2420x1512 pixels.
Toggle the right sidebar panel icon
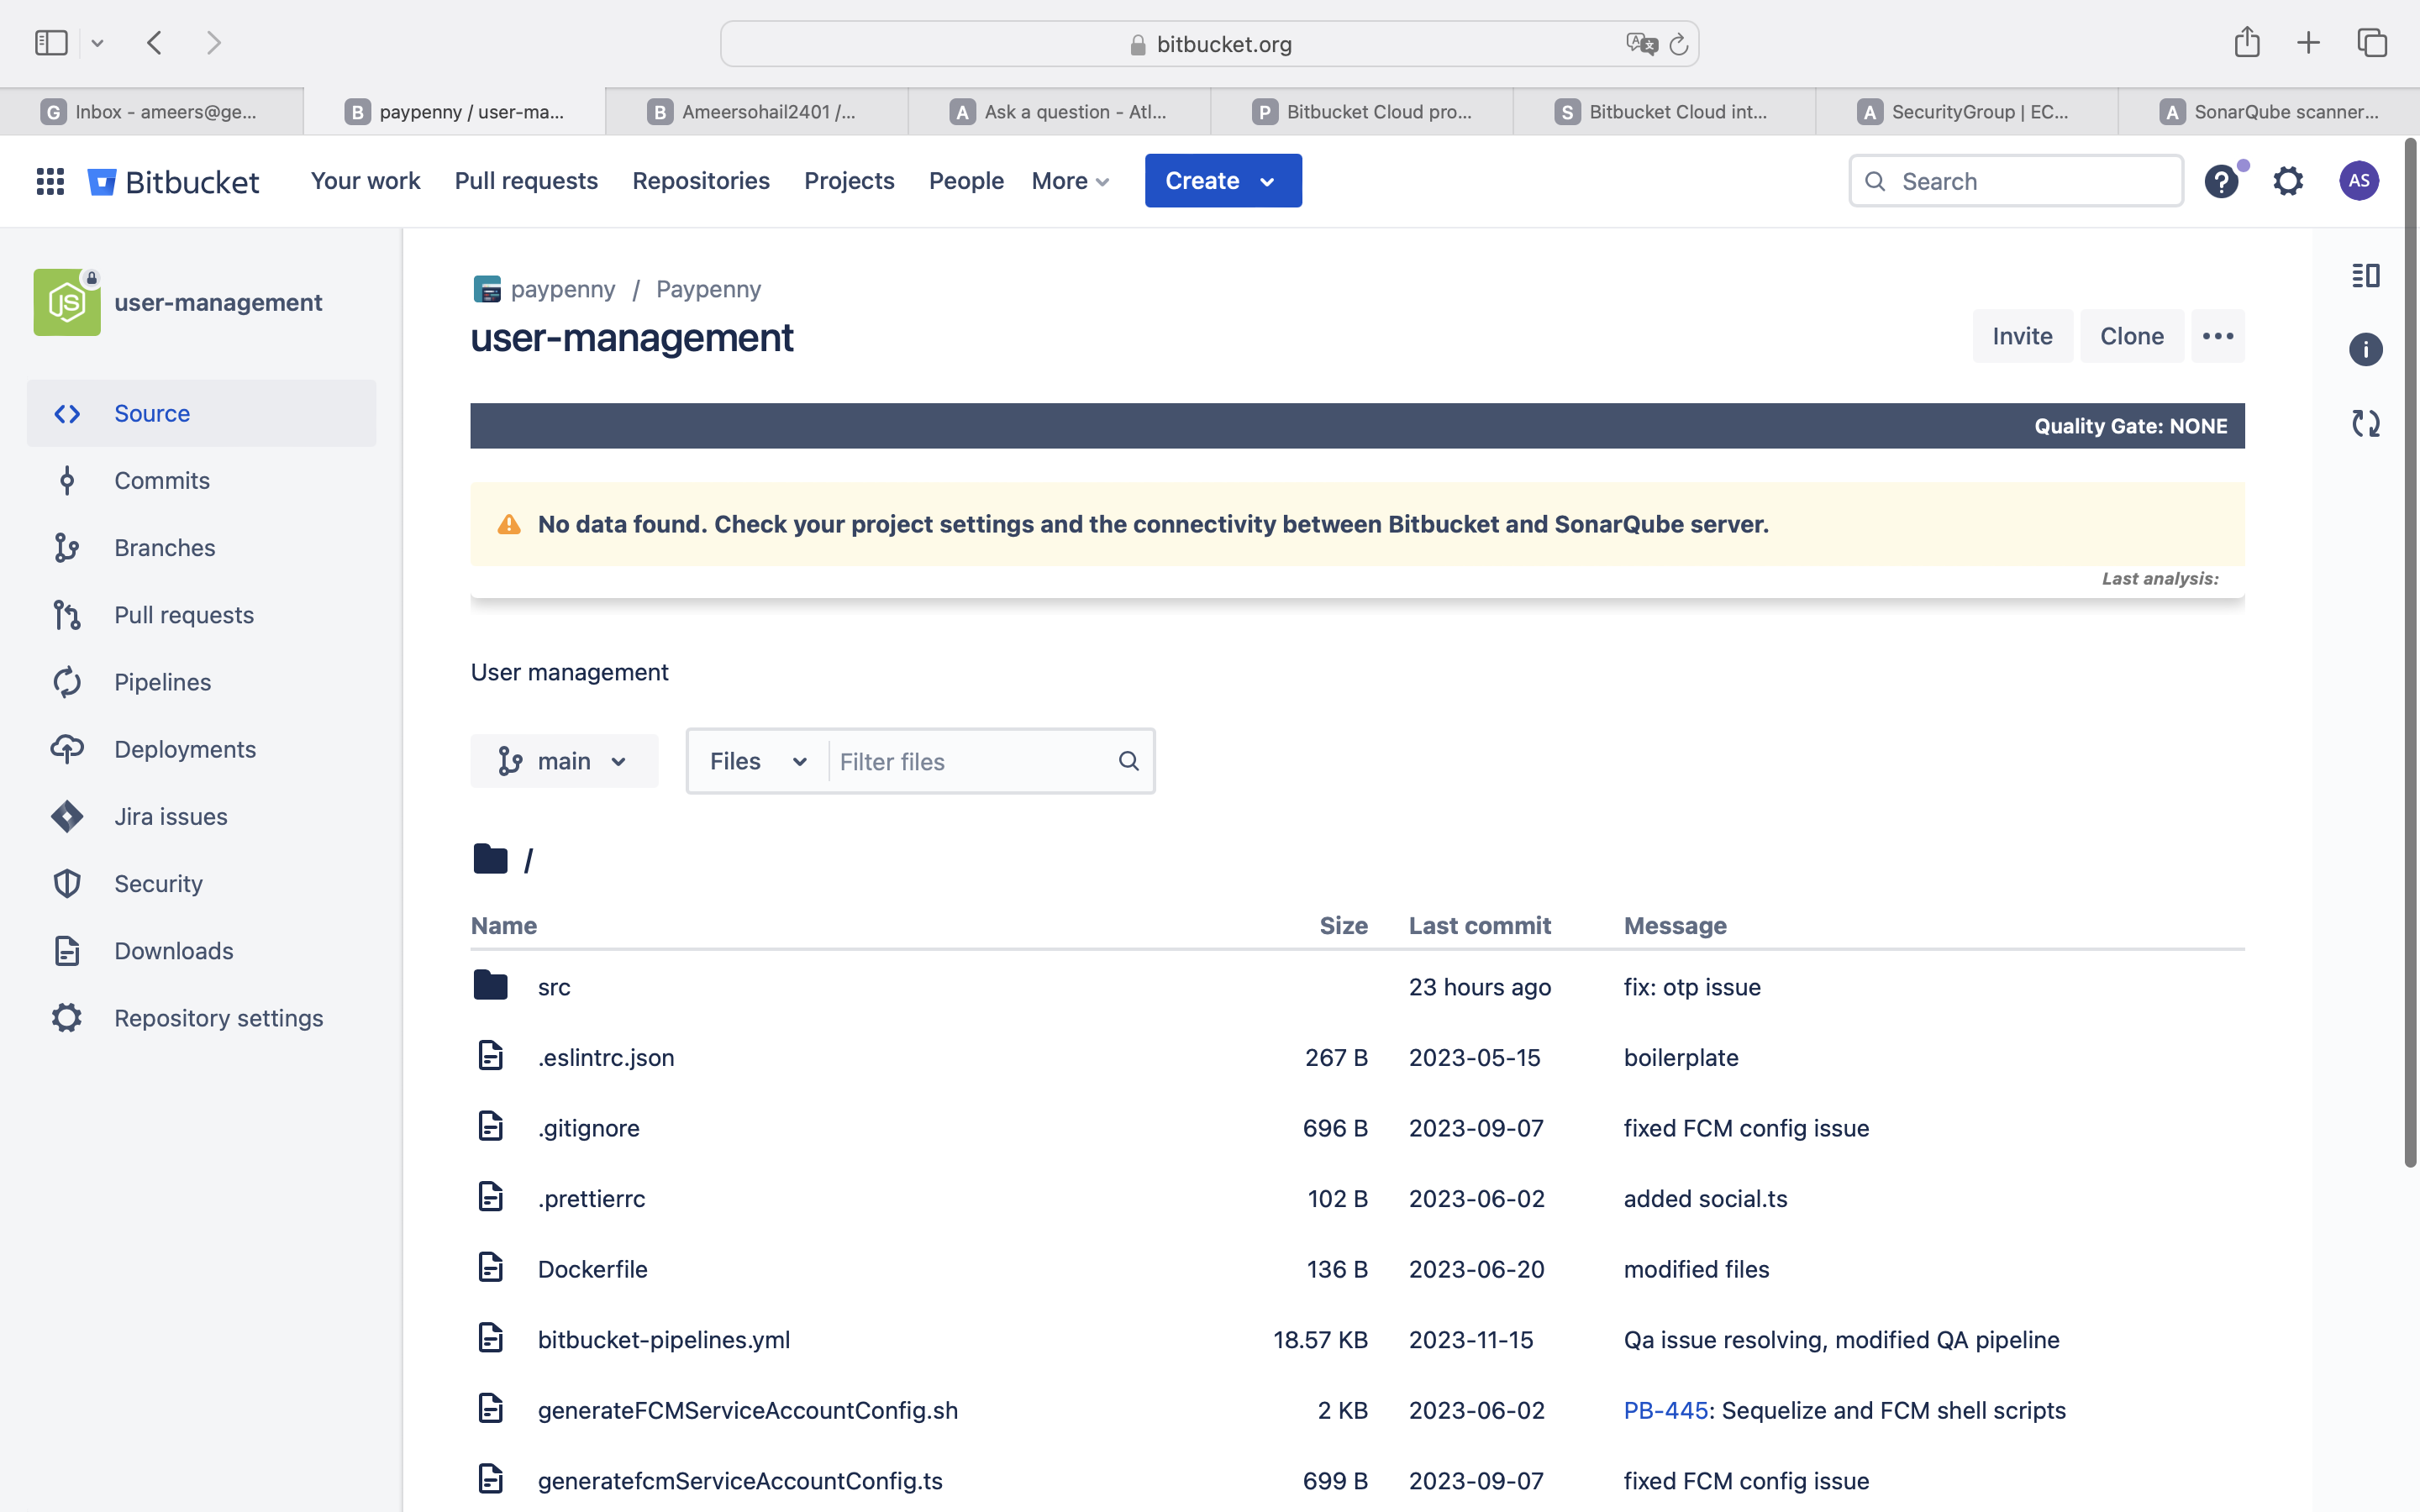coord(2365,275)
